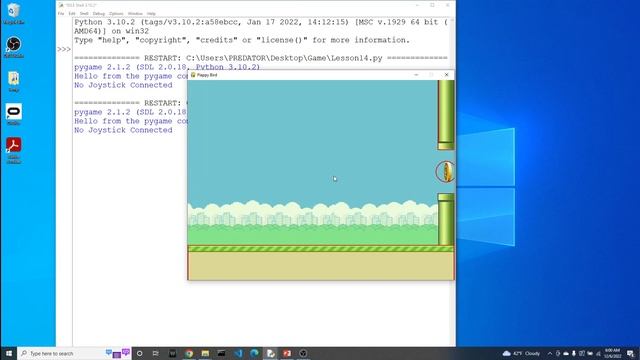Open the Help menu in IDLE Shell
This screenshot has width=640, height=360.
(x=151, y=13)
